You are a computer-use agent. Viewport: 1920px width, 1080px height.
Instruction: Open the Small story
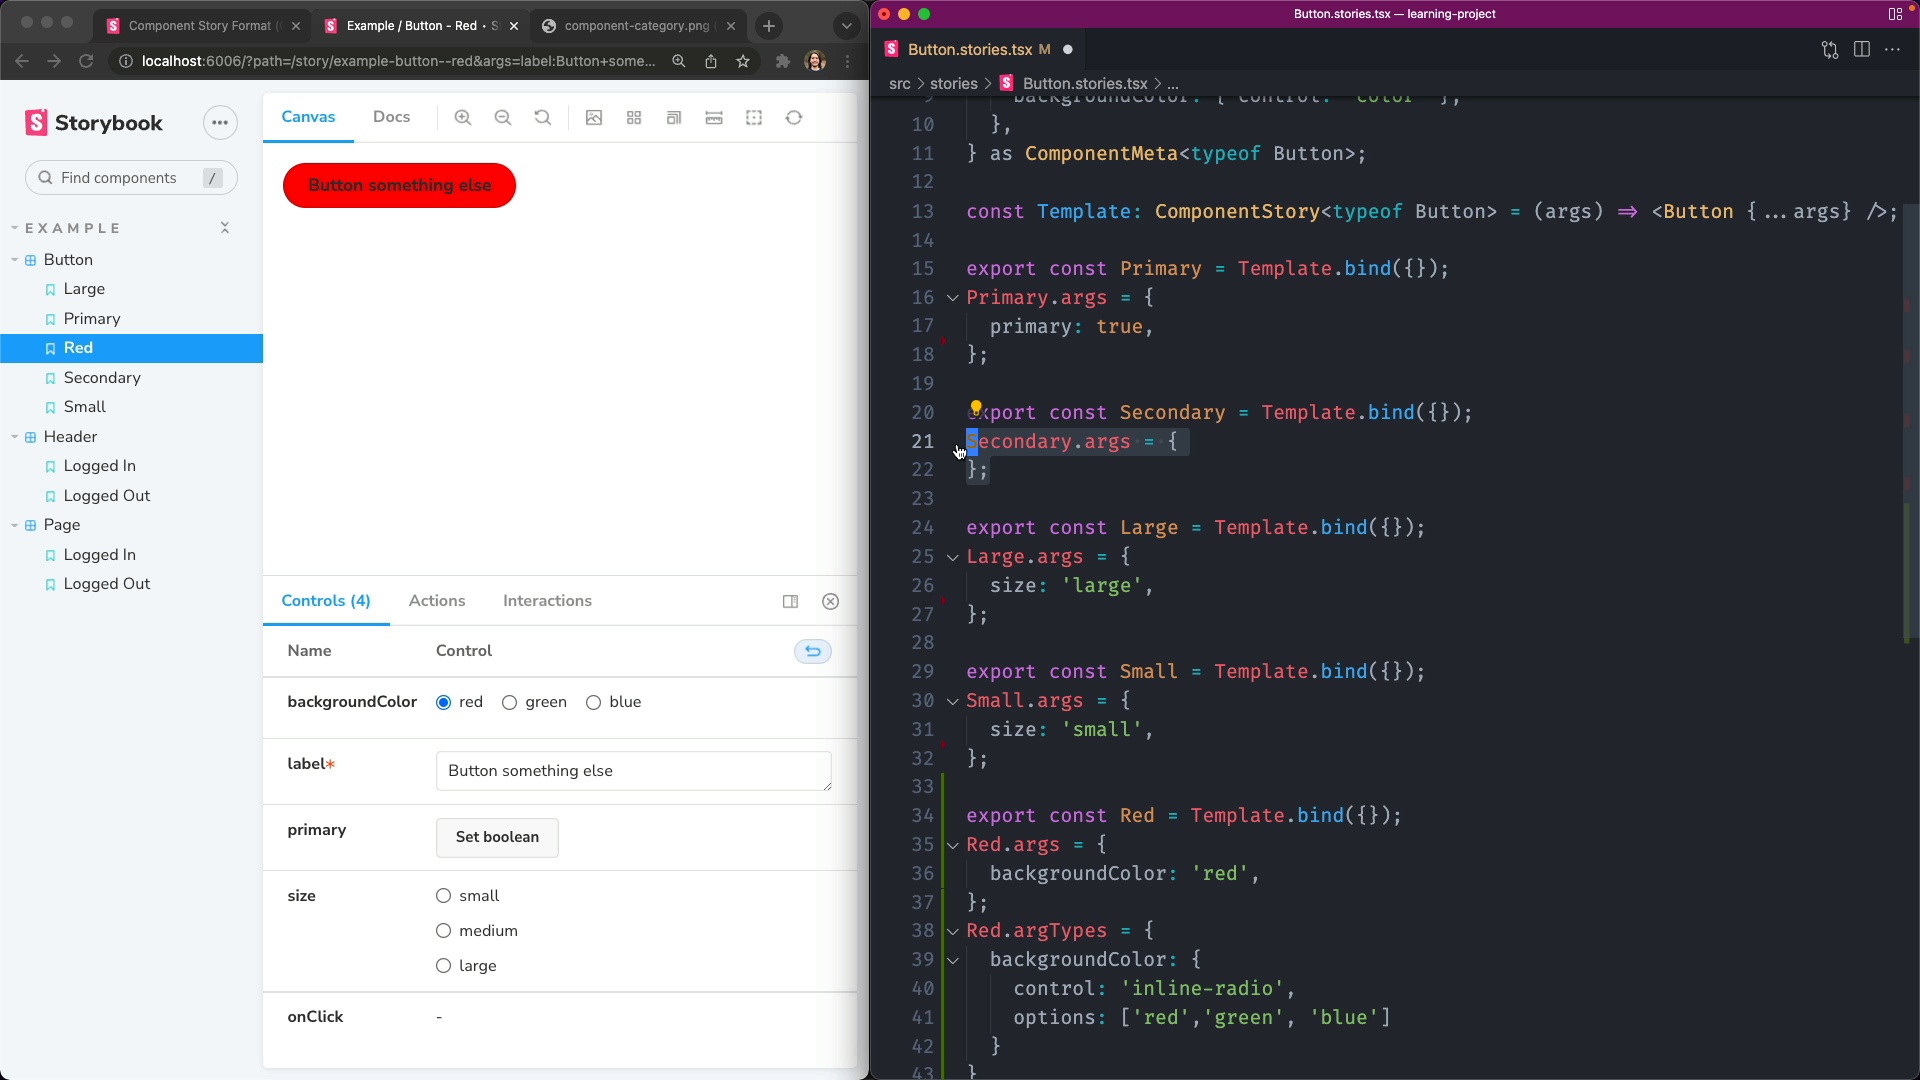click(85, 407)
